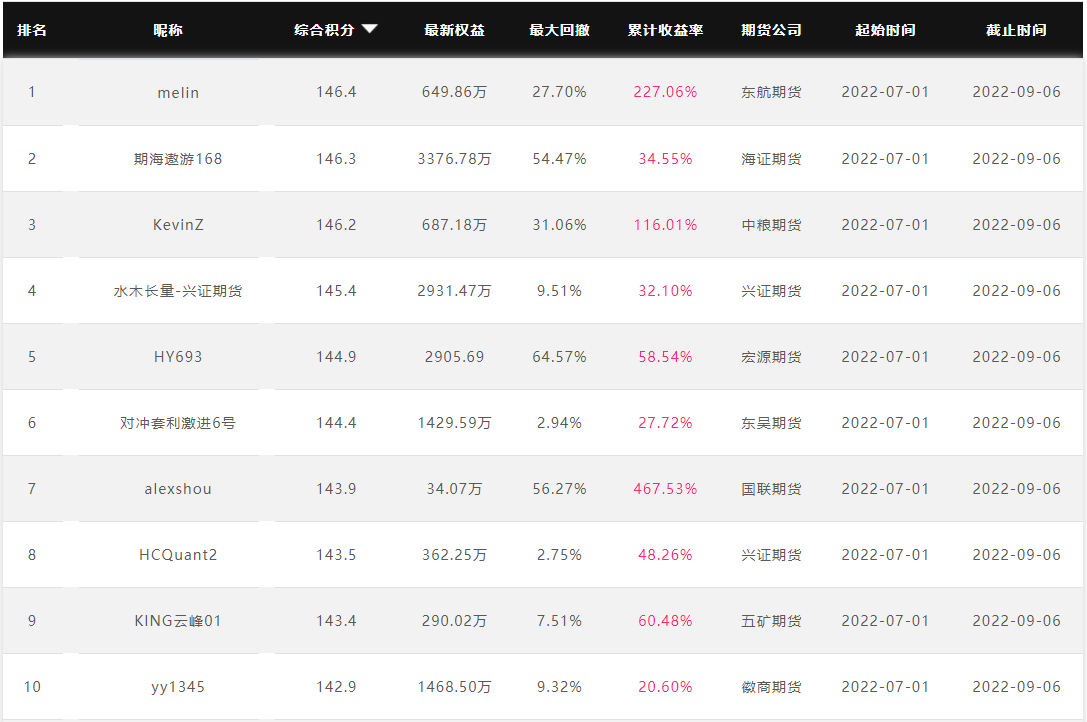Click the 2022-07-01 date in yy1345's row
Screen dimensions: 1087x722
click(885, 686)
